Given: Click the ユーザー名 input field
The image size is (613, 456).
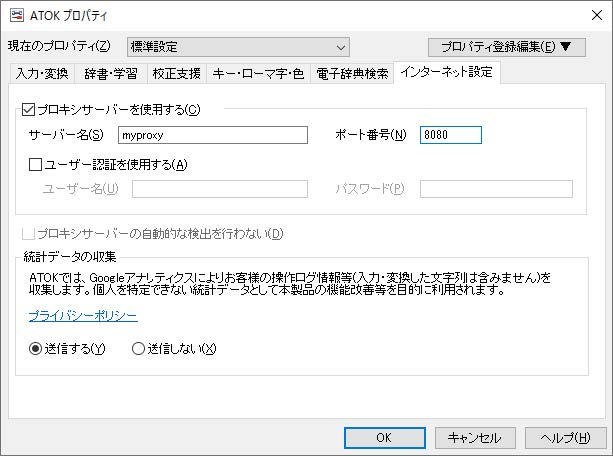Looking at the screenshot, I should [220, 189].
